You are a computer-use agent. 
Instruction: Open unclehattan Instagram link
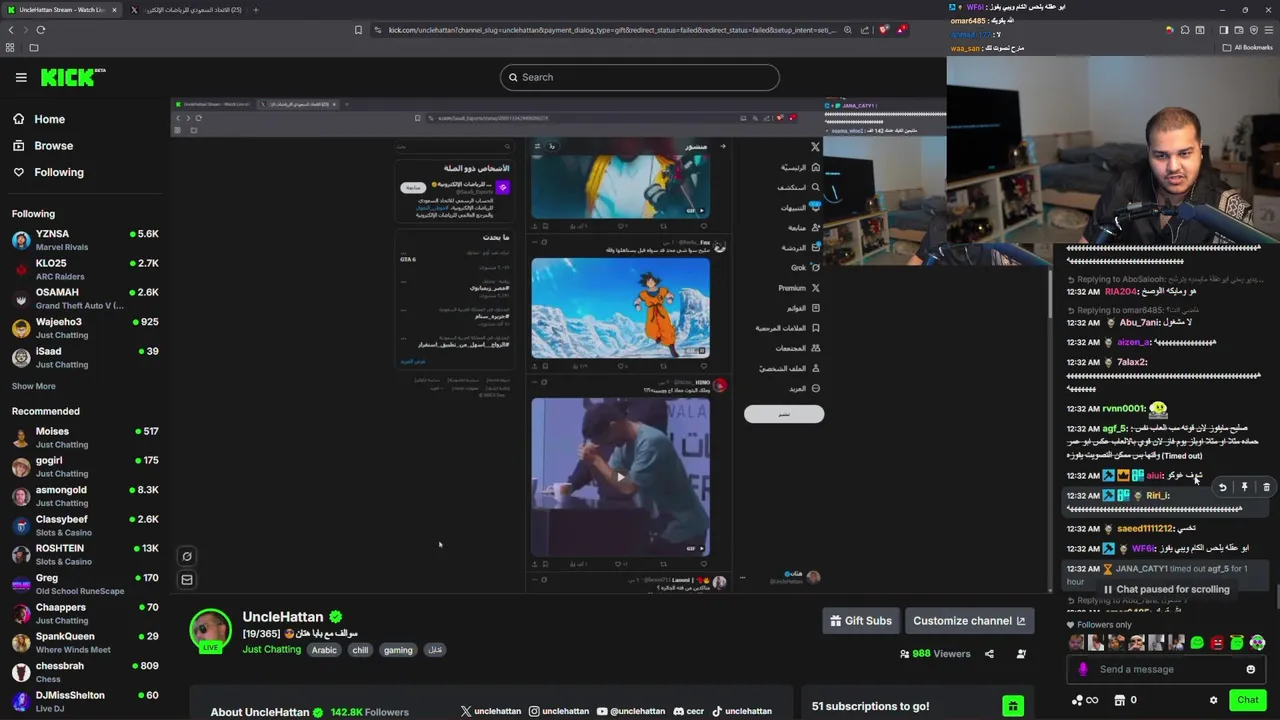[559, 711]
